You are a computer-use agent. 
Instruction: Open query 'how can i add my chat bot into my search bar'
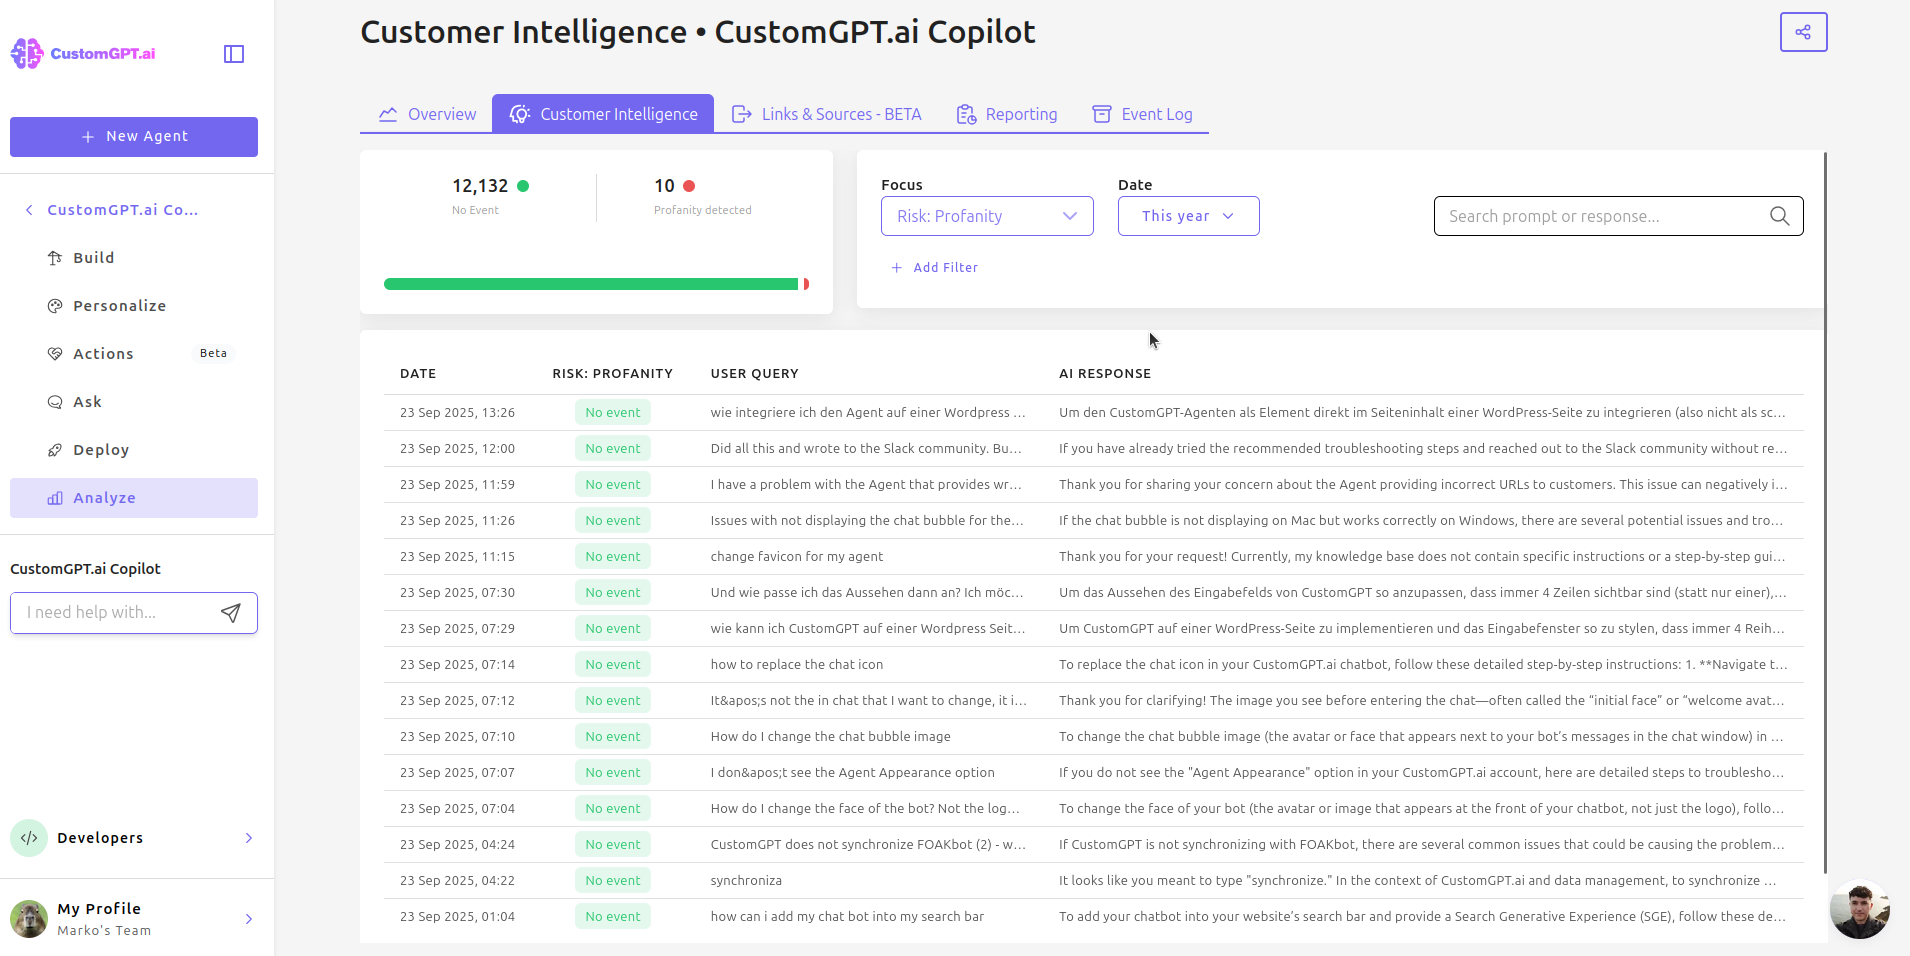pos(847,917)
